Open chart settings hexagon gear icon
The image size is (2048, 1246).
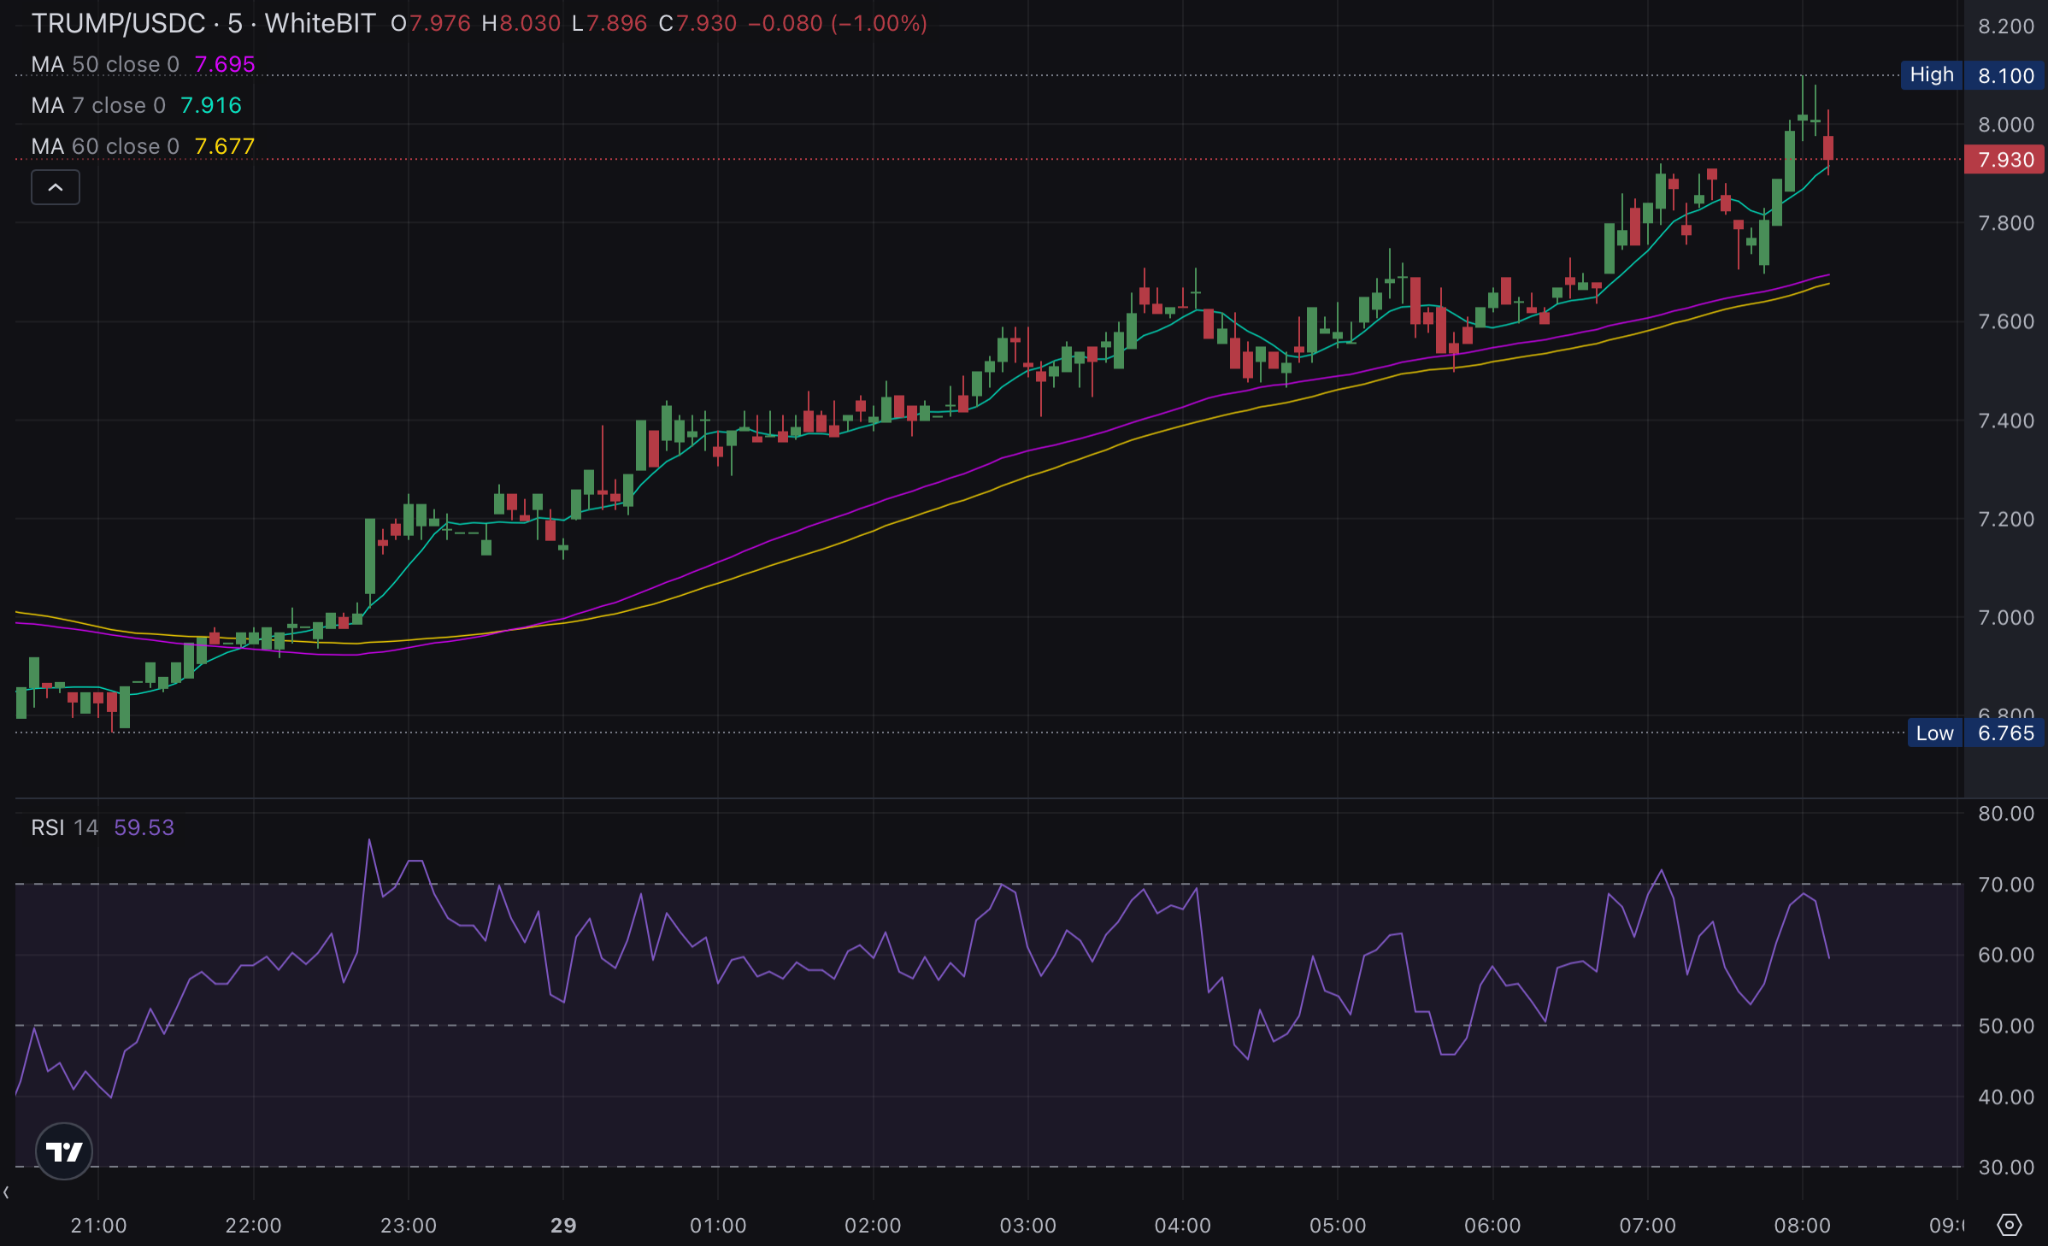click(x=2009, y=1225)
